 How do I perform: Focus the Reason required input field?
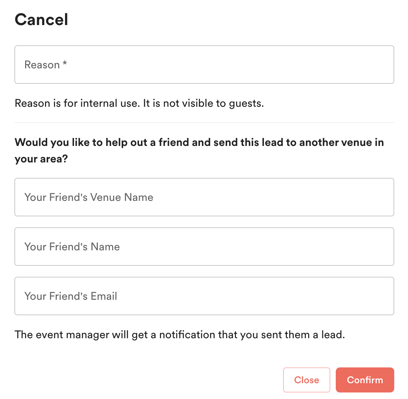[204, 64]
